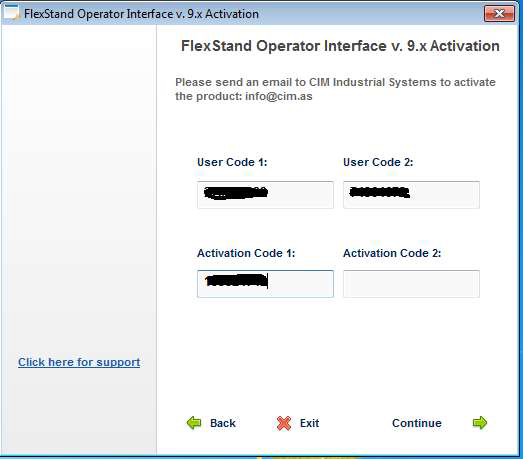Screen dimensions: 523x459
Task: Go back using the Back label
Action: click(223, 423)
